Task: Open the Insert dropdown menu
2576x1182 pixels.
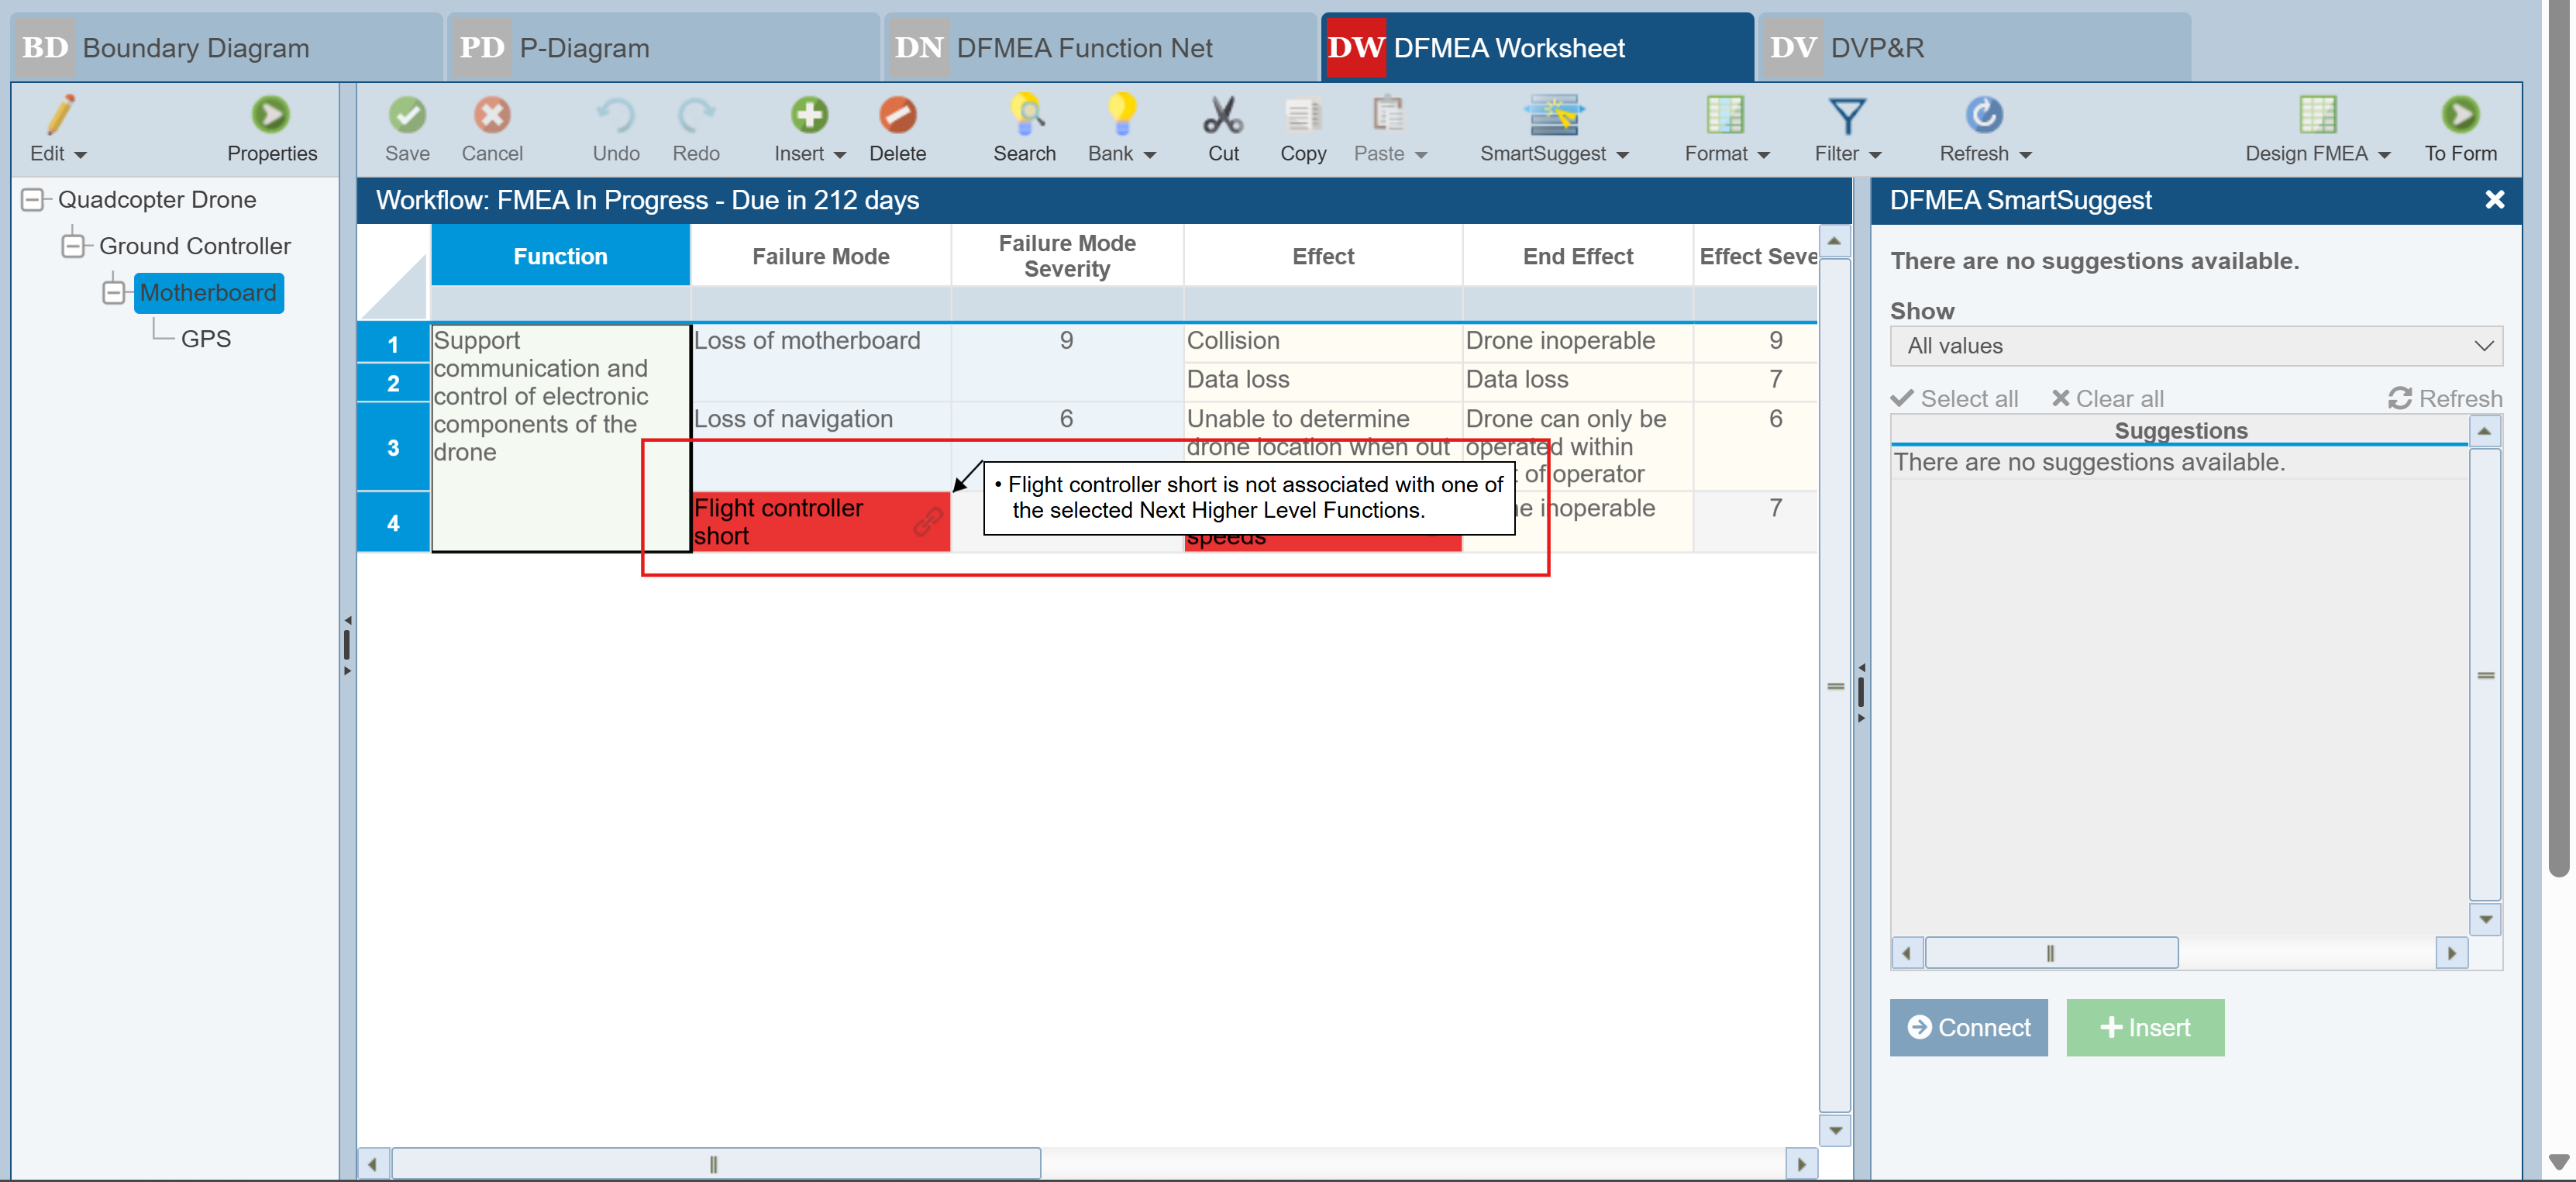Action: click(839, 155)
